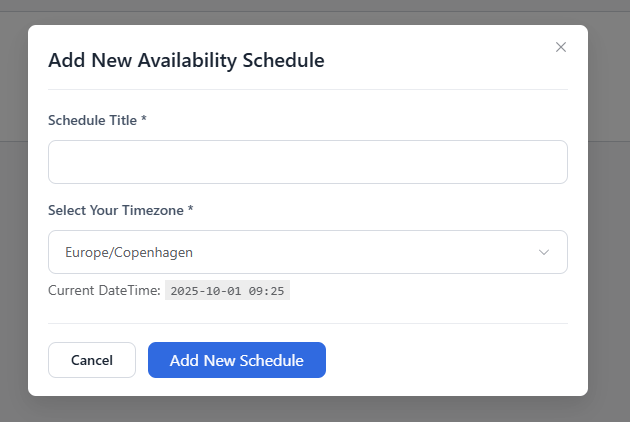Viewport: 630px width, 422px height.
Task: Focus the Schedule Title input field
Action: 307,162
